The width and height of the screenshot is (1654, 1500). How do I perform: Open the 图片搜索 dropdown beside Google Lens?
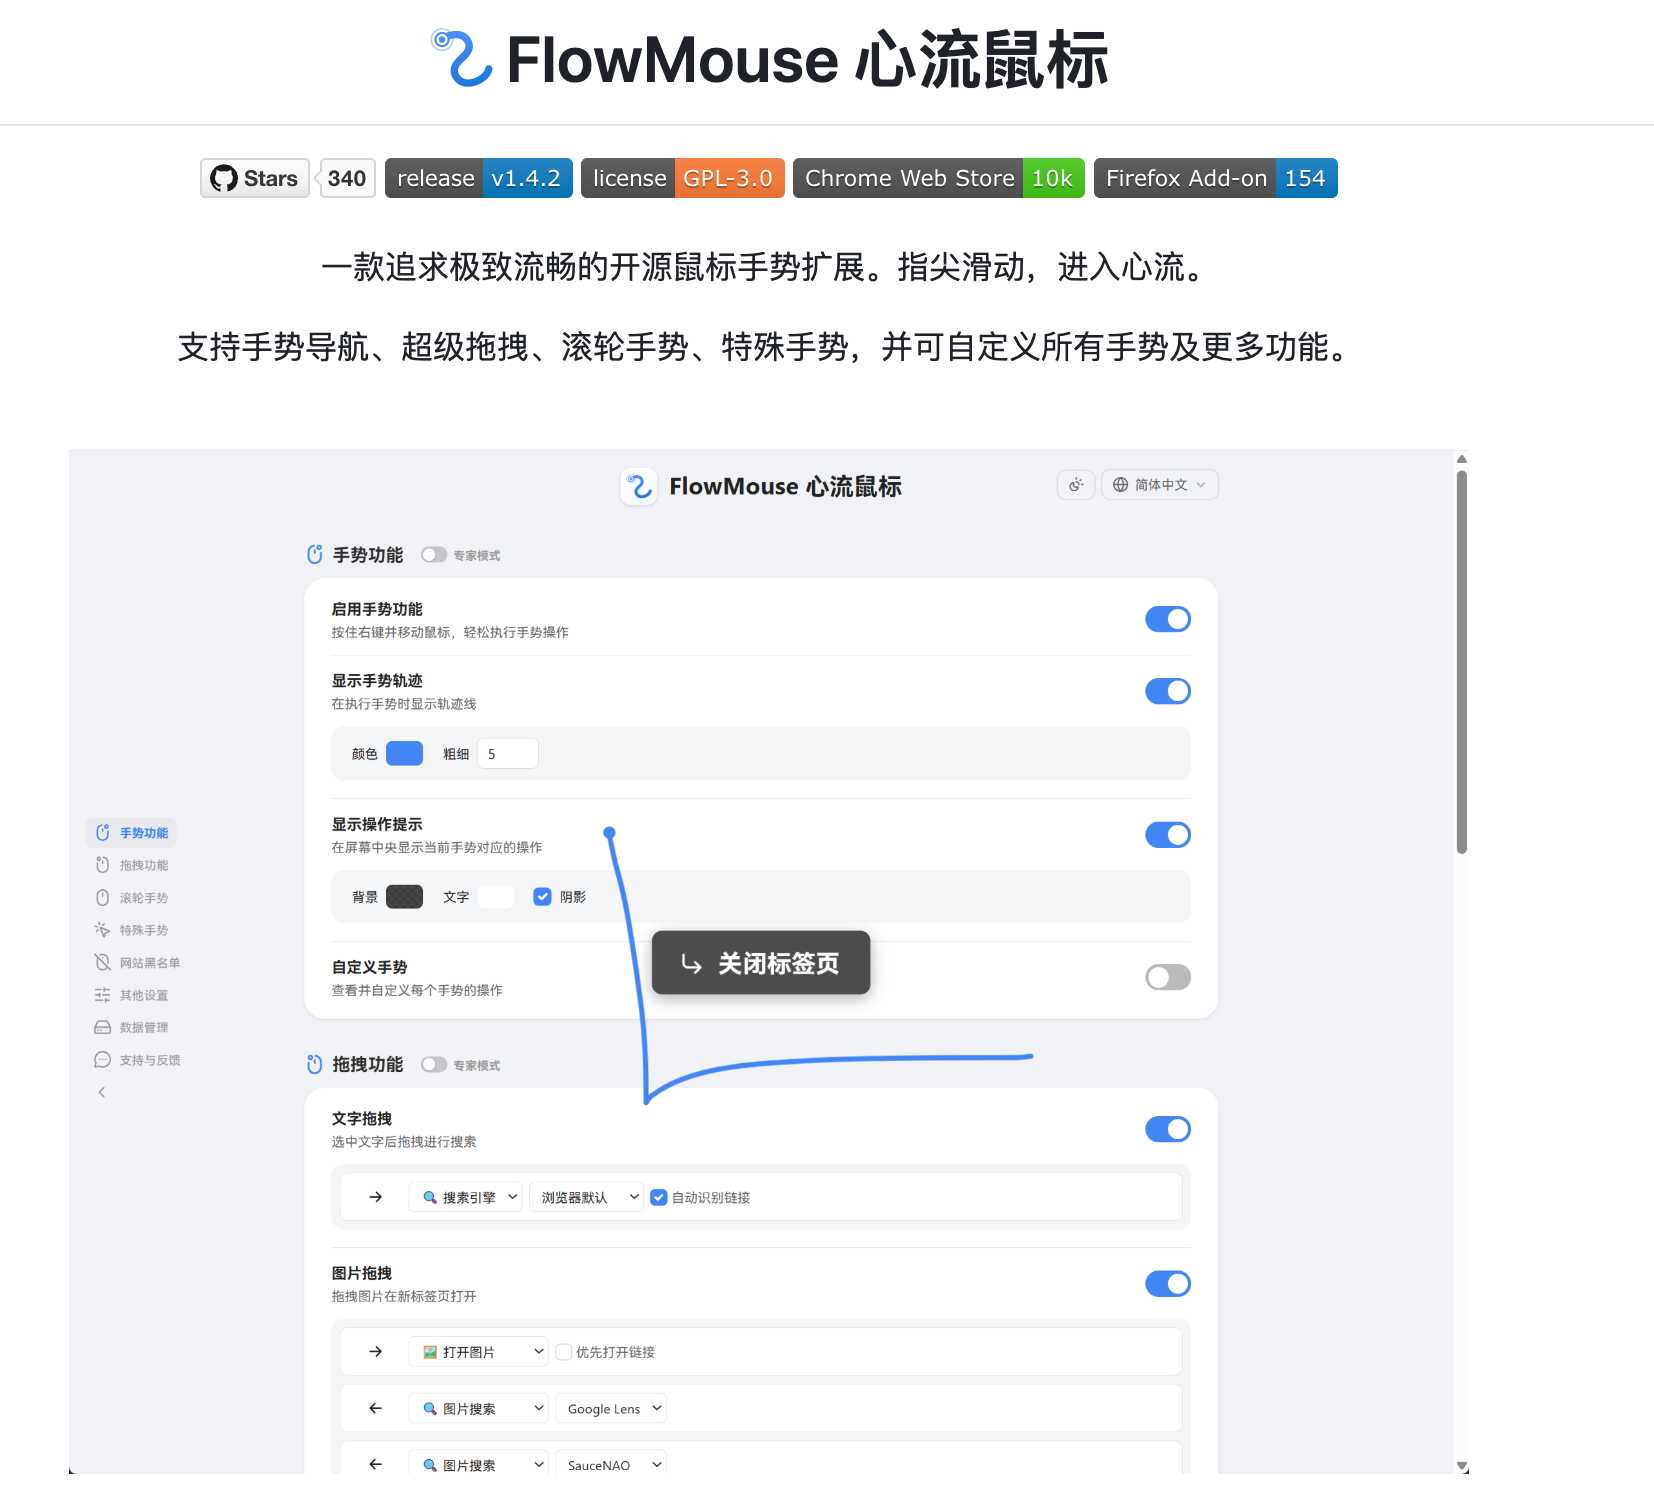click(x=478, y=1408)
